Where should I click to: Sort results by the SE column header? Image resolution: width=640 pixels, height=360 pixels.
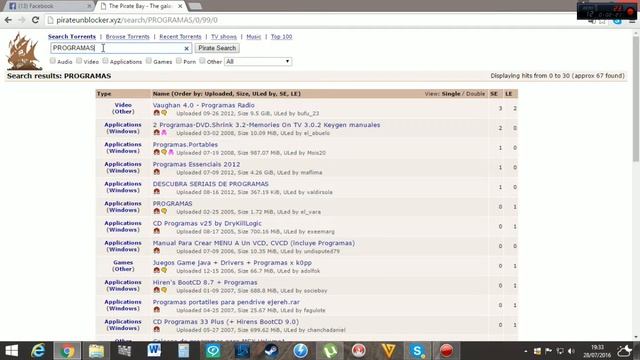pyautogui.click(x=494, y=94)
